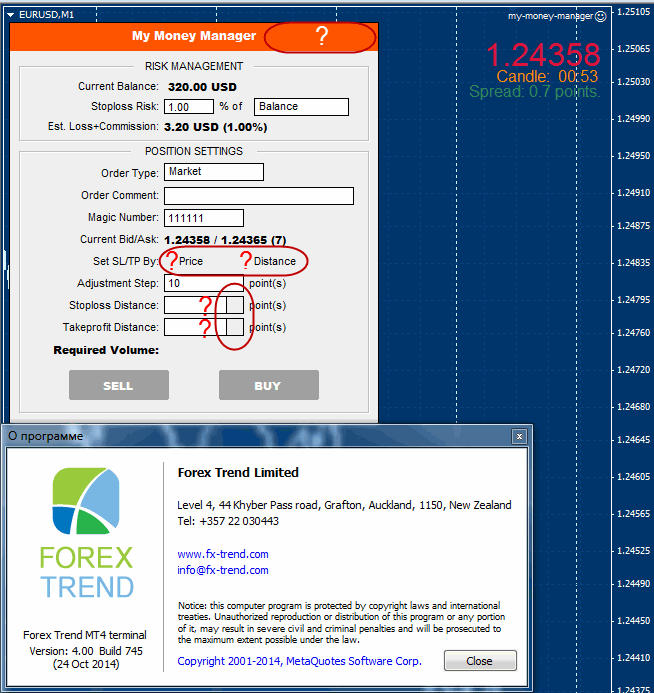
Task: Open the Order Type Market selector
Action: pos(214,172)
